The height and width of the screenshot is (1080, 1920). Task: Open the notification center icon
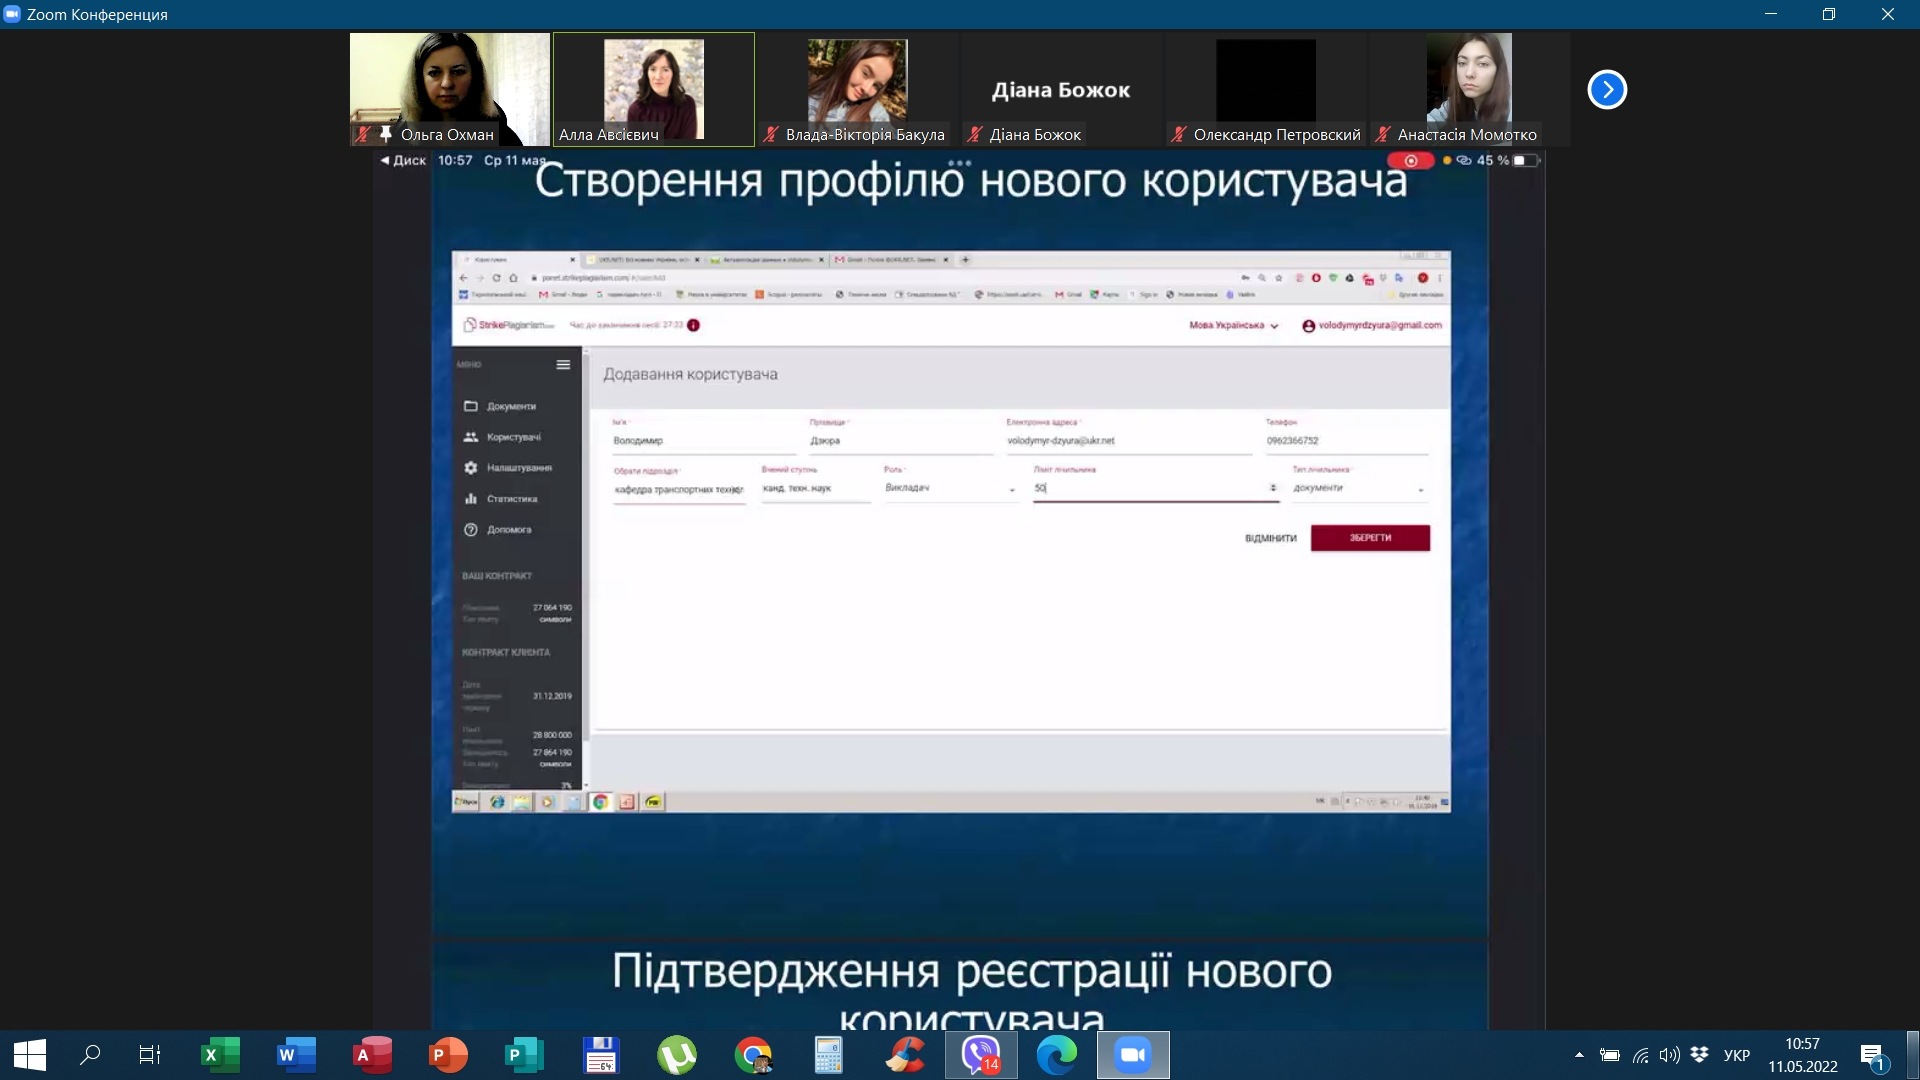(1872, 1055)
